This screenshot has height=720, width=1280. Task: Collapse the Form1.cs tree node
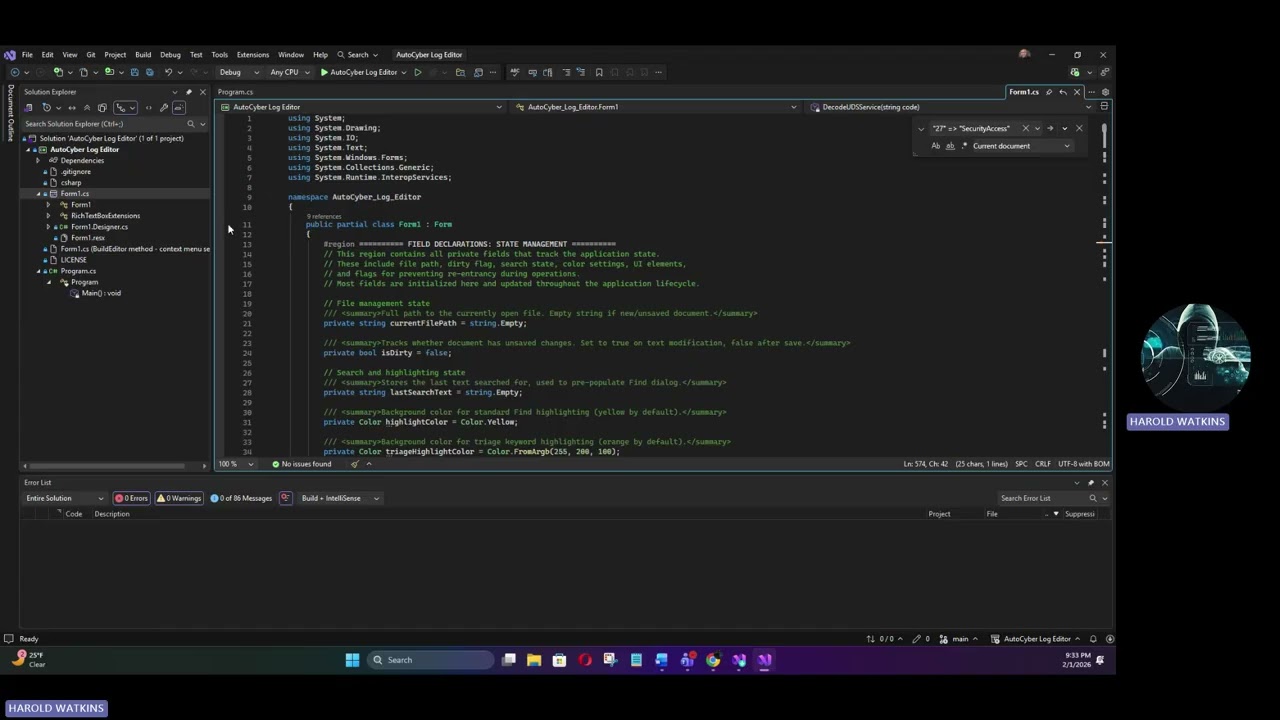point(38,193)
